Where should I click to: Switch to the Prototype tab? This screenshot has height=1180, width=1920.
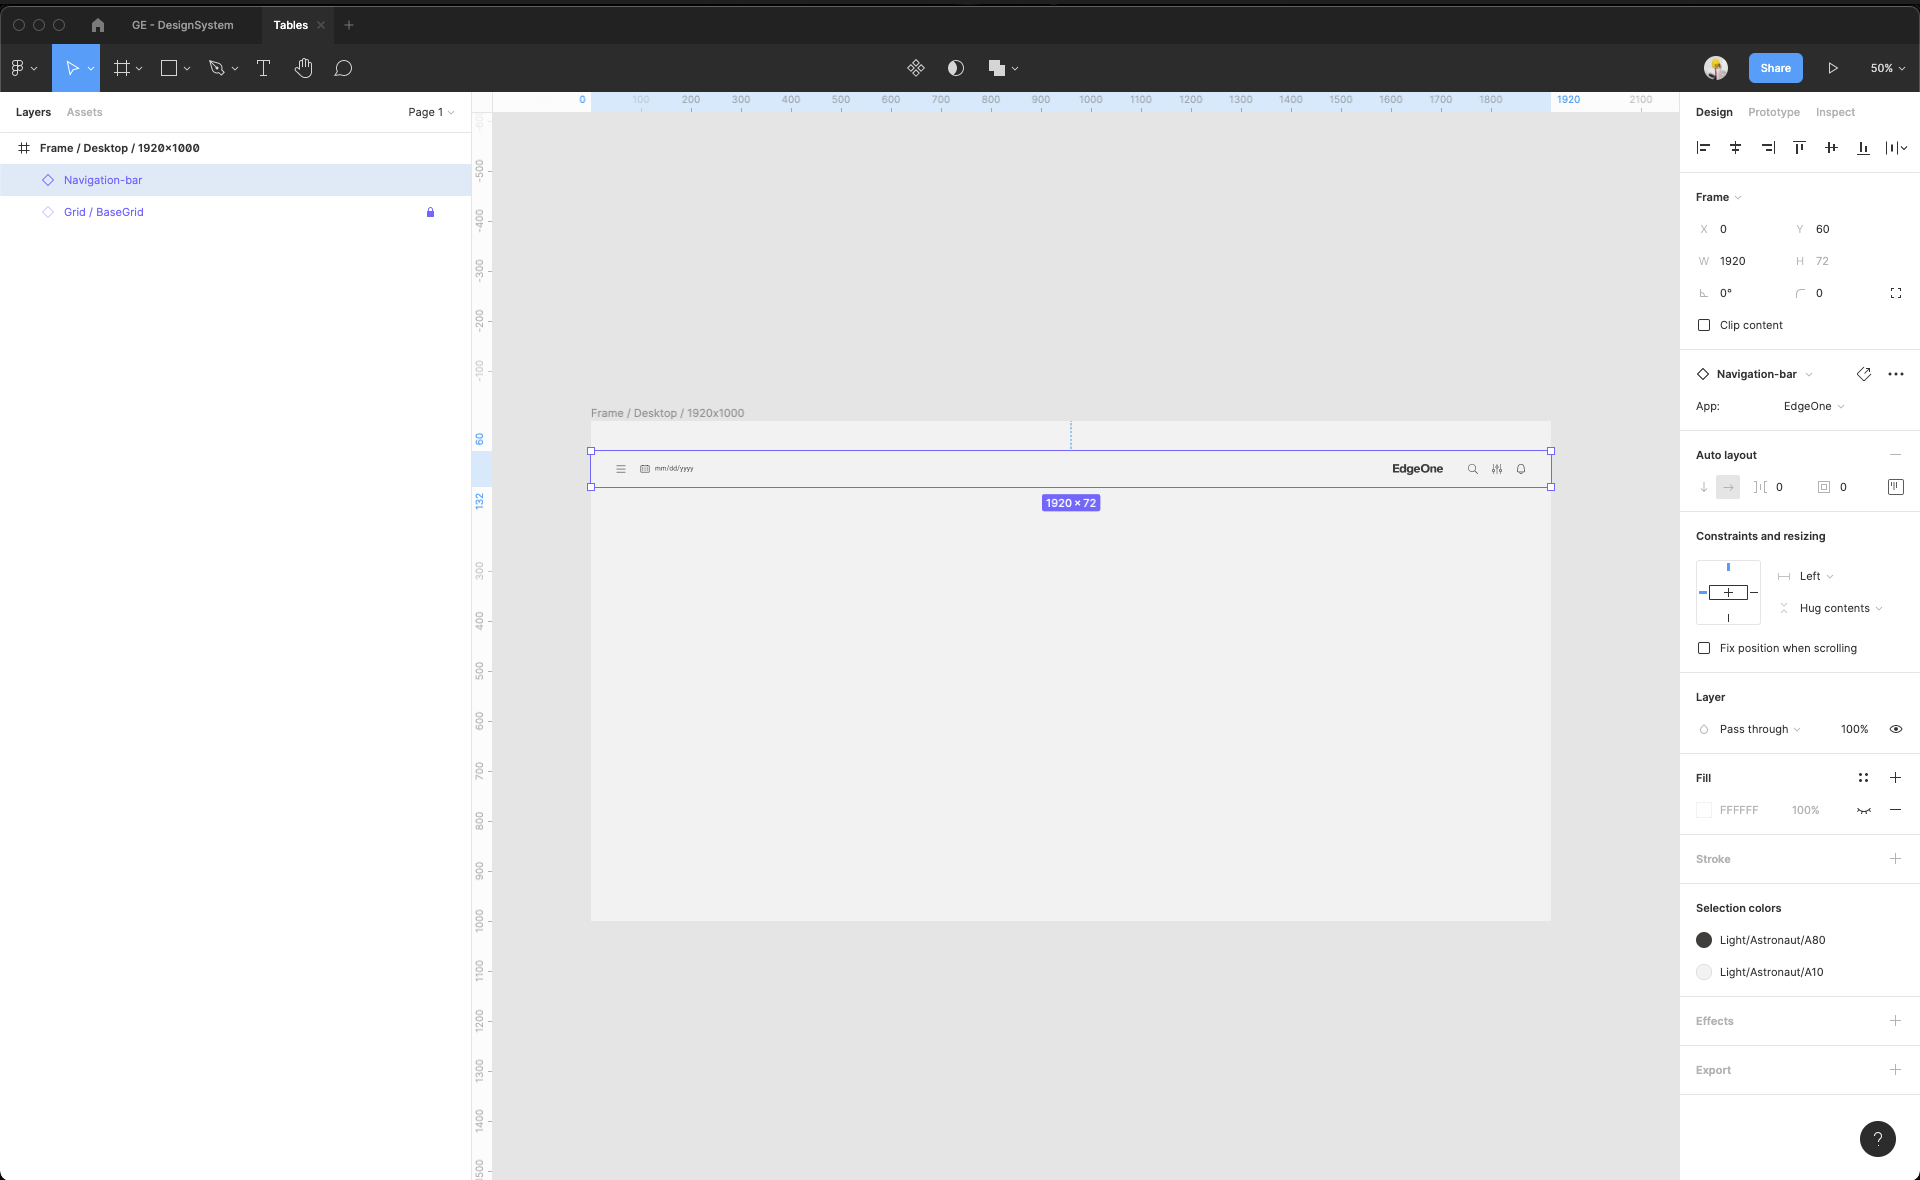click(x=1773, y=112)
